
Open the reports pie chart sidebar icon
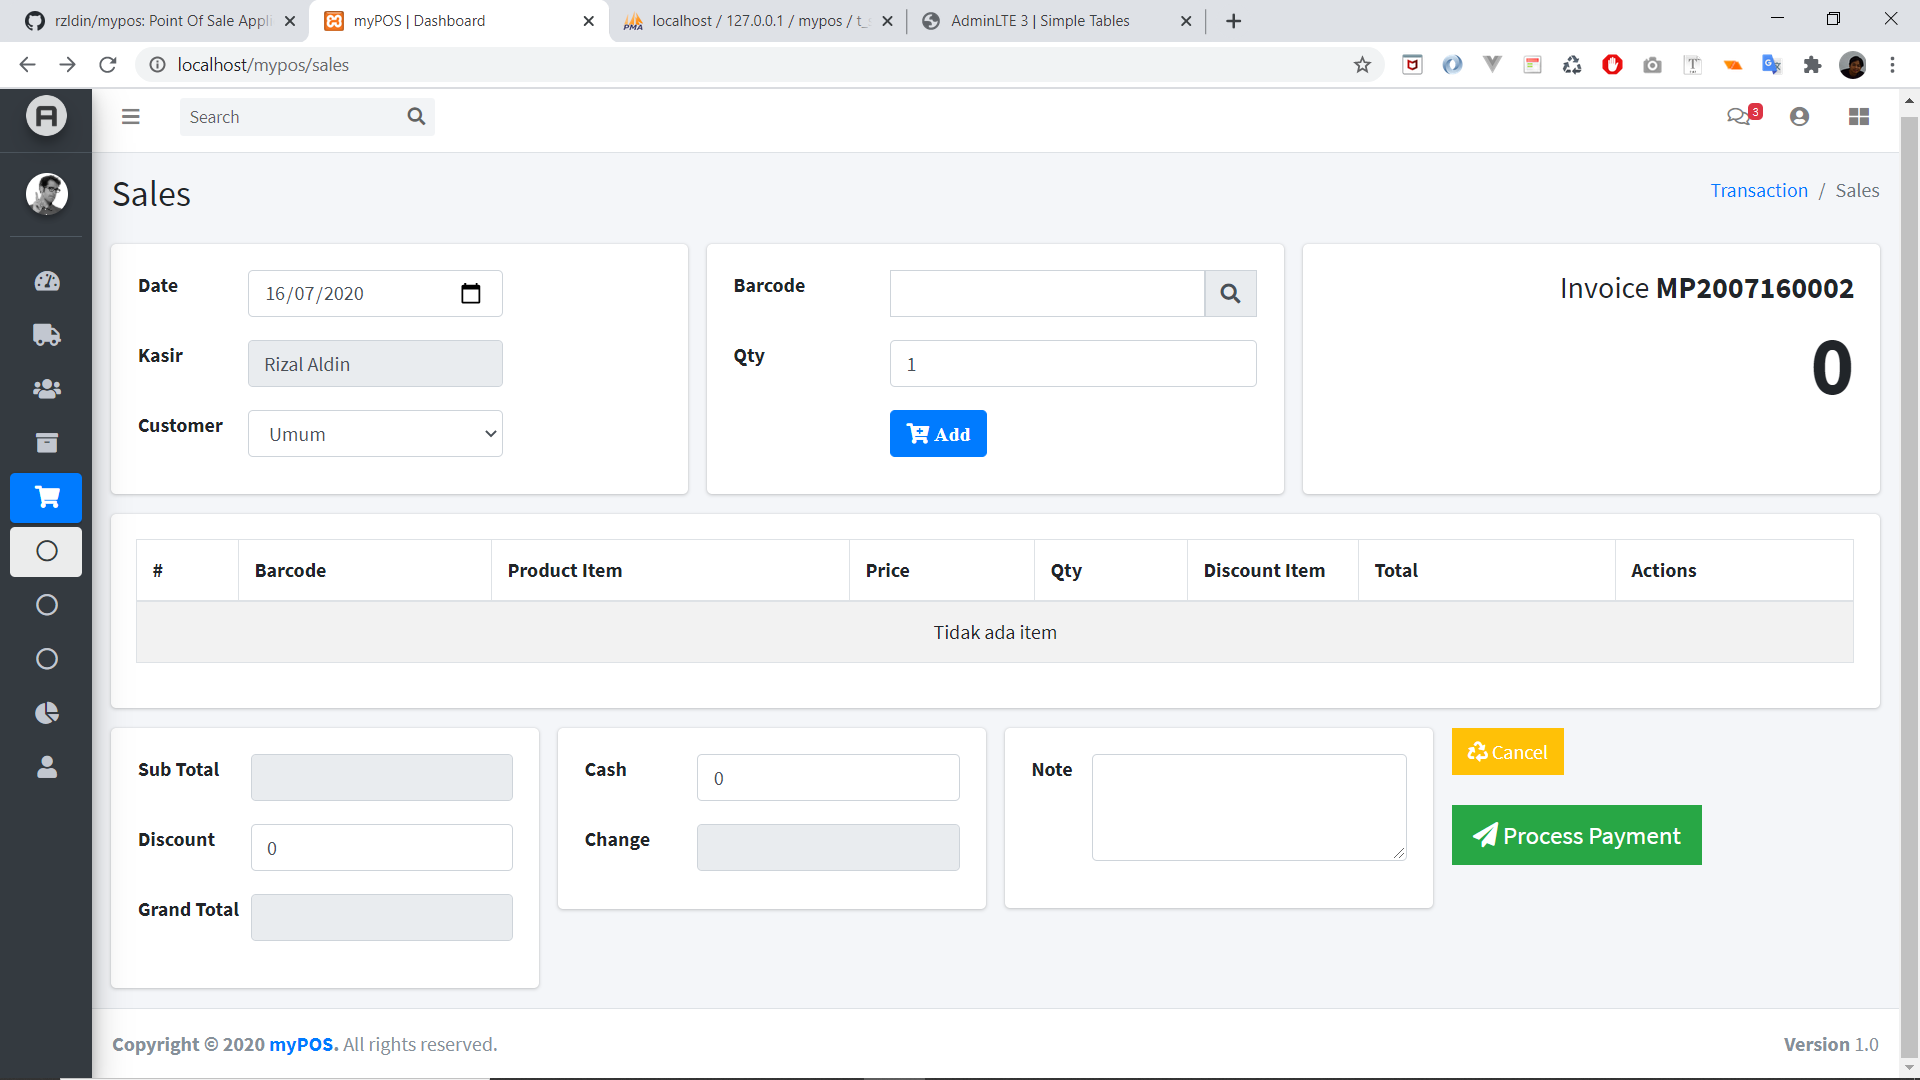point(47,713)
